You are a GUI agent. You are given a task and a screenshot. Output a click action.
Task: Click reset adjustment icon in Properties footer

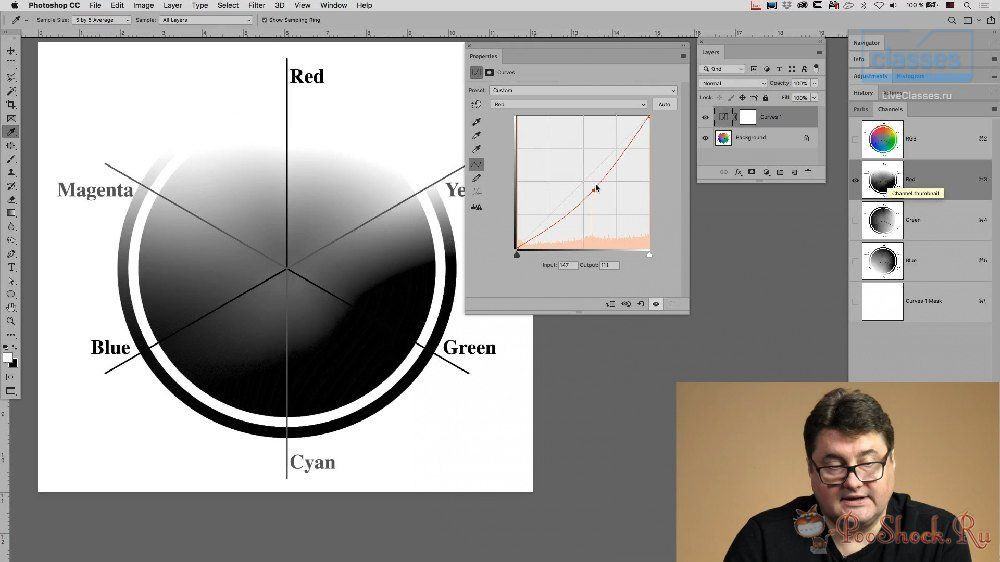pos(641,303)
